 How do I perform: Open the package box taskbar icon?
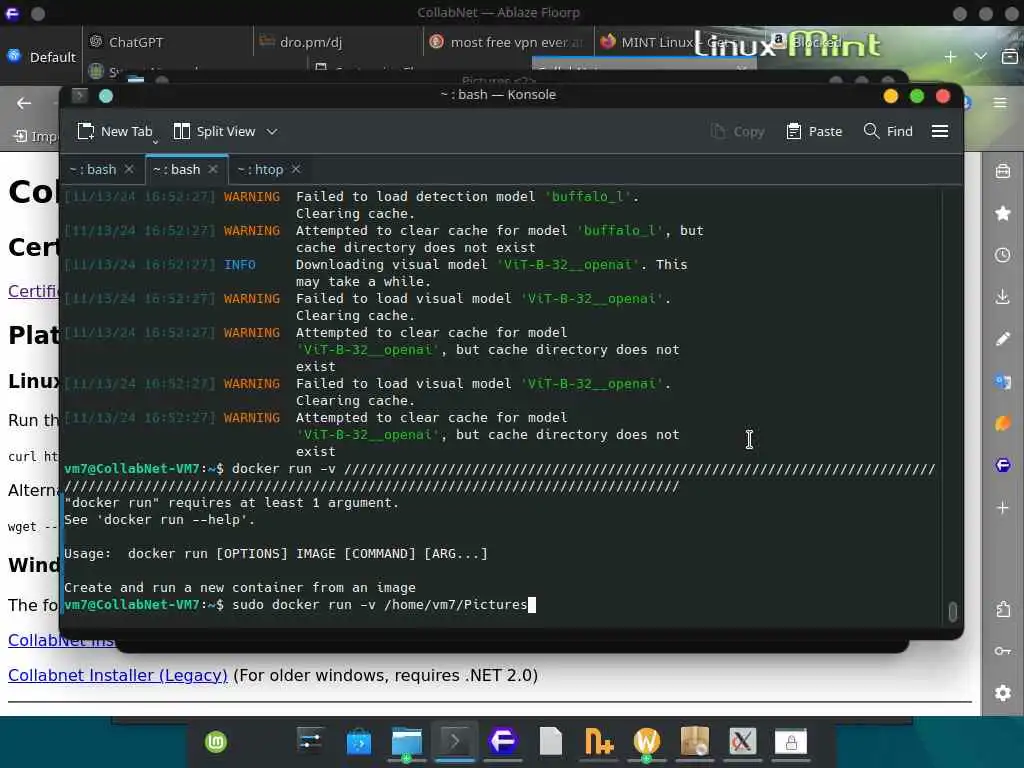coord(695,742)
